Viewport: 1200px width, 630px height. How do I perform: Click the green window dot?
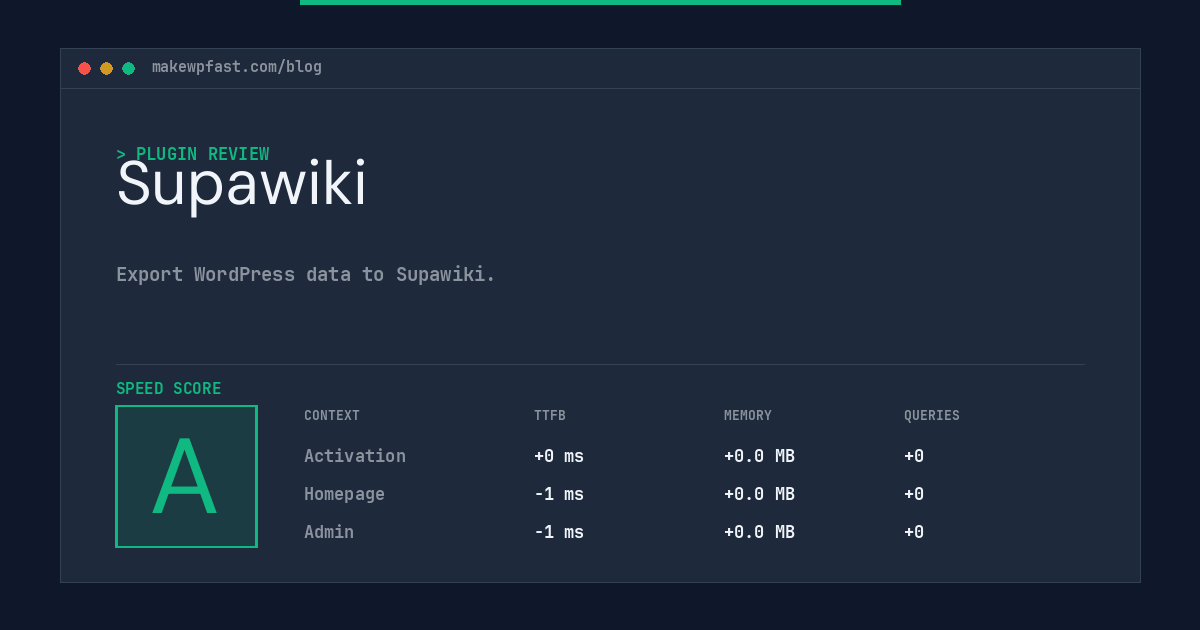coord(128,68)
